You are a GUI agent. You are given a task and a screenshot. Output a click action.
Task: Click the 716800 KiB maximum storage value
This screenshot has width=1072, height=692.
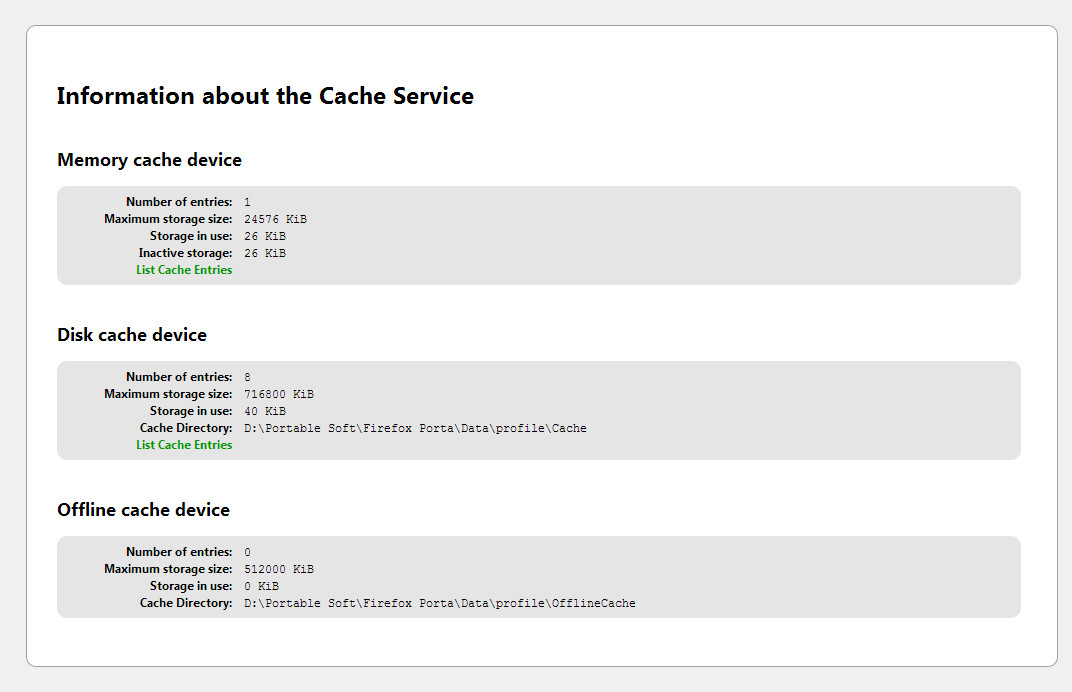279,394
